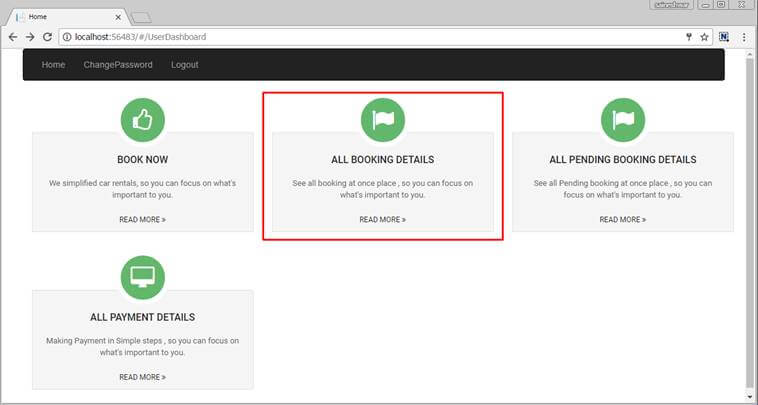758x405 pixels.
Task: Click Logout in the navigation bar
Action: click(x=185, y=65)
